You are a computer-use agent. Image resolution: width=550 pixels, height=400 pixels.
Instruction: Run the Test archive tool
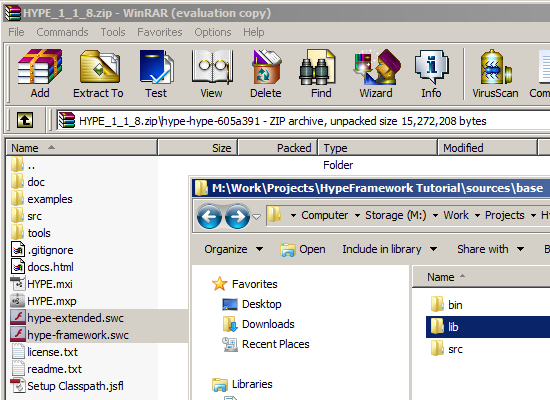coord(156,74)
